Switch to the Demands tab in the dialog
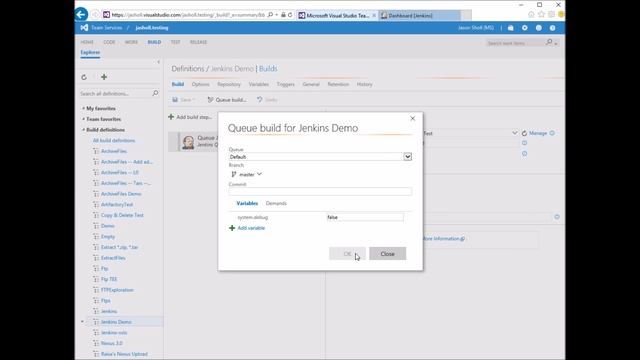The height and width of the screenshot is (360, 640). (x=276, y=203)
